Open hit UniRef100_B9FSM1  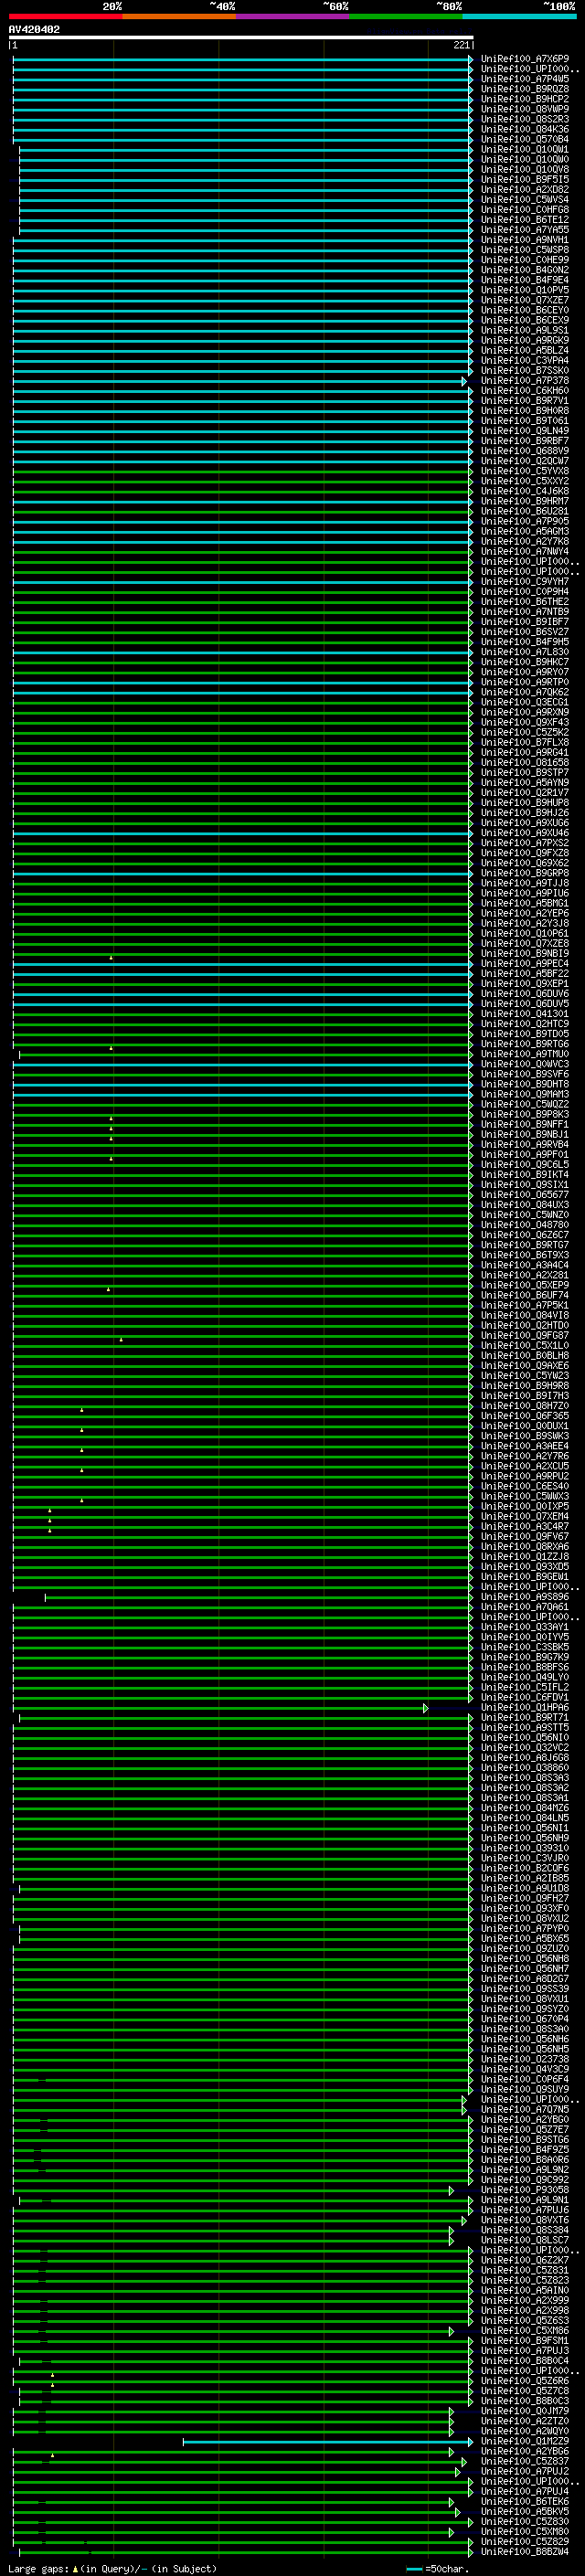tap(524, 2340)
